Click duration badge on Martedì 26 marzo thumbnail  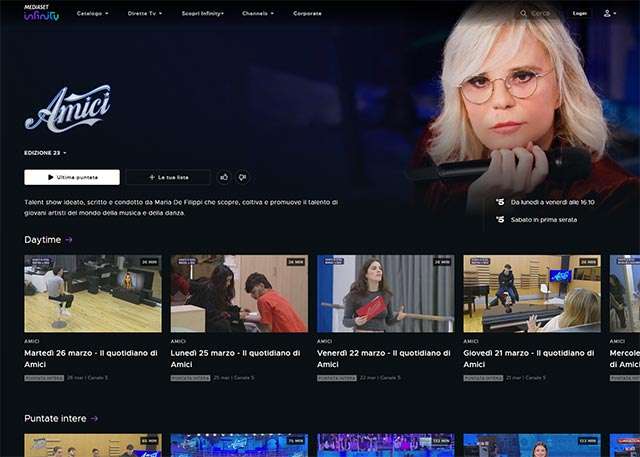(149, 262)
